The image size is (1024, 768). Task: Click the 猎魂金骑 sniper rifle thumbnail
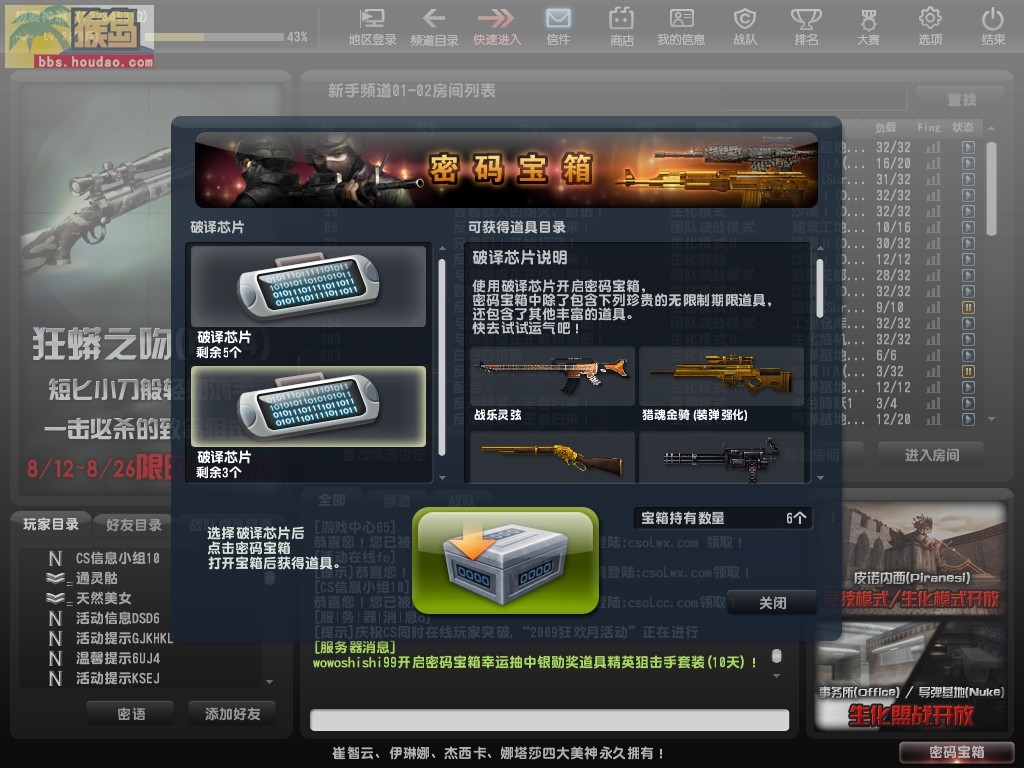pos(721,376)
